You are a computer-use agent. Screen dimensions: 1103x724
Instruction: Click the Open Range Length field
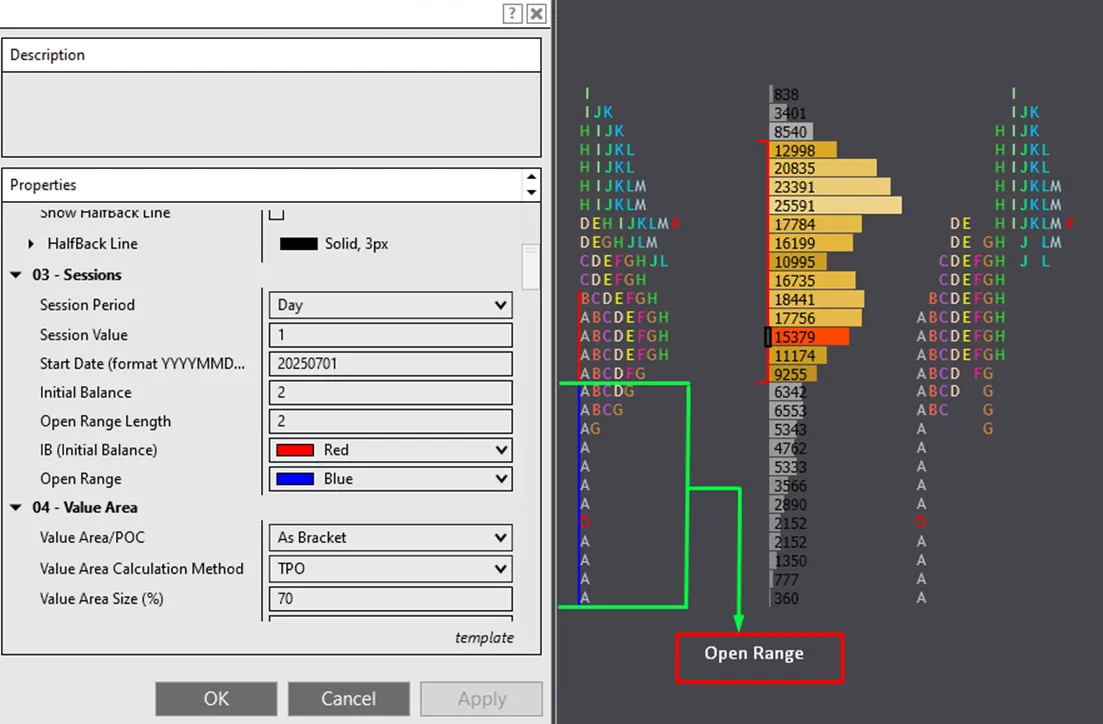click(x=390, y=422)
